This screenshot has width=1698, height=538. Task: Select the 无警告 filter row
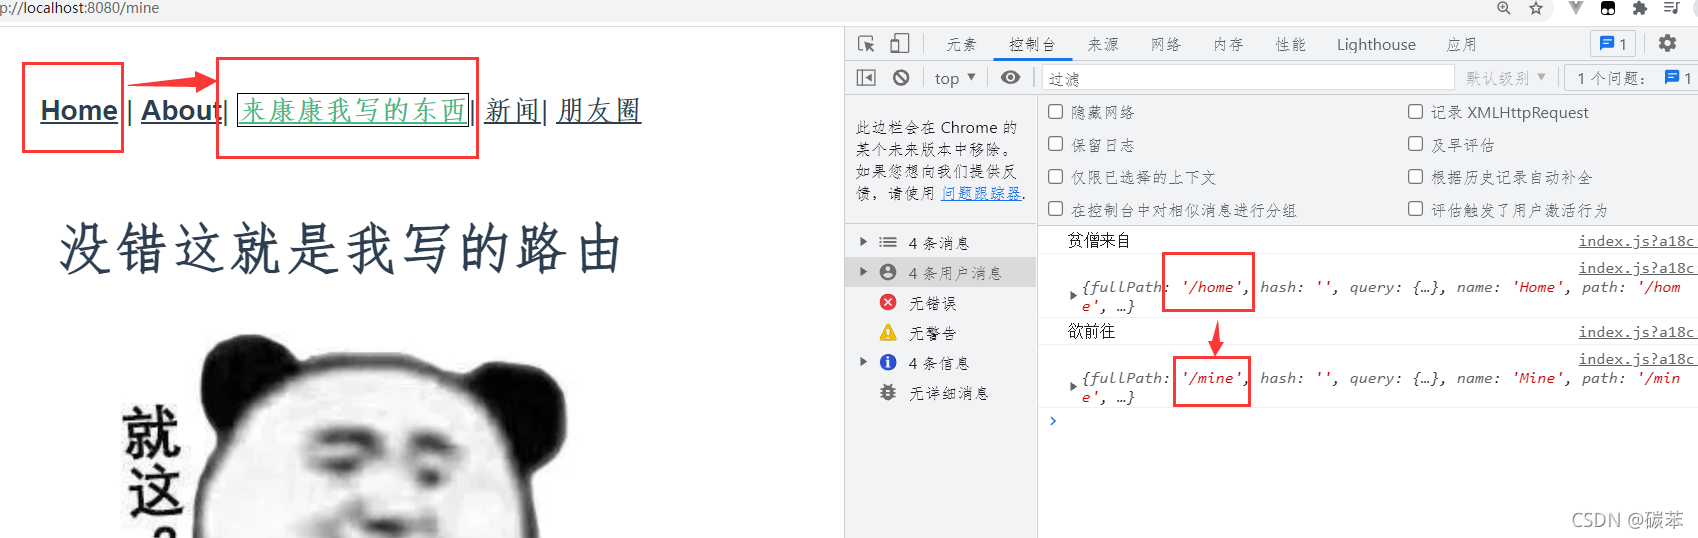tap(940, 333)
